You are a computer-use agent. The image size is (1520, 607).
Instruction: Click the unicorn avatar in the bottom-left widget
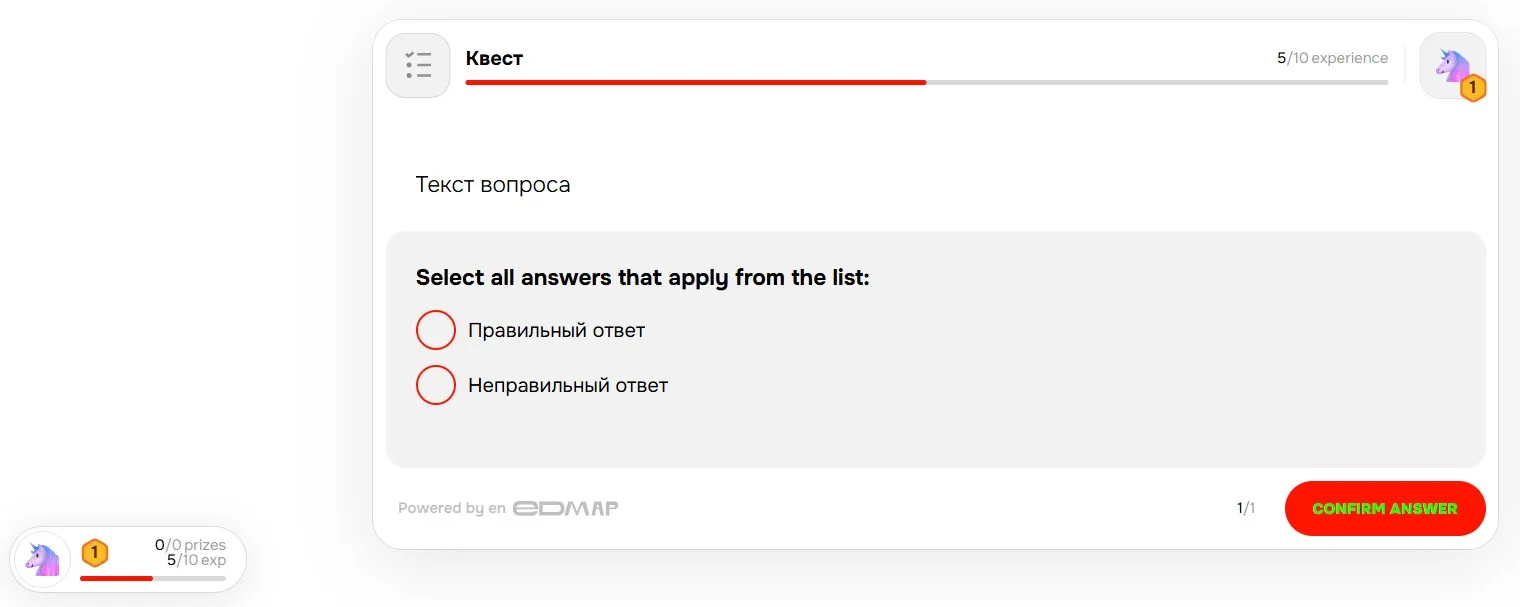(x=41, y=559)
